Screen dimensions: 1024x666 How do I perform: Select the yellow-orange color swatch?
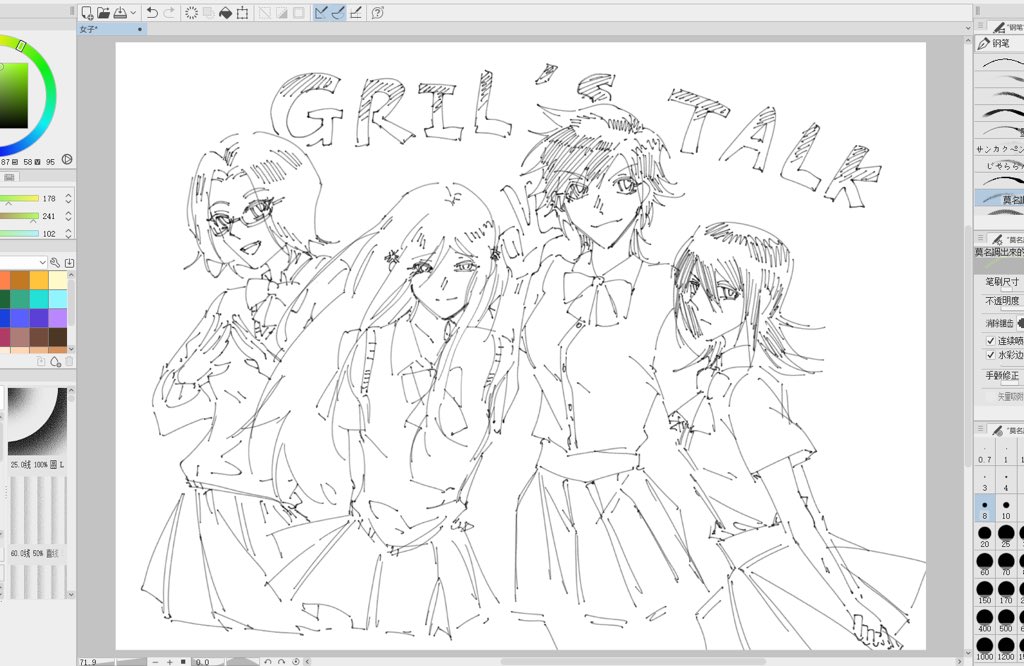[39, 280]
